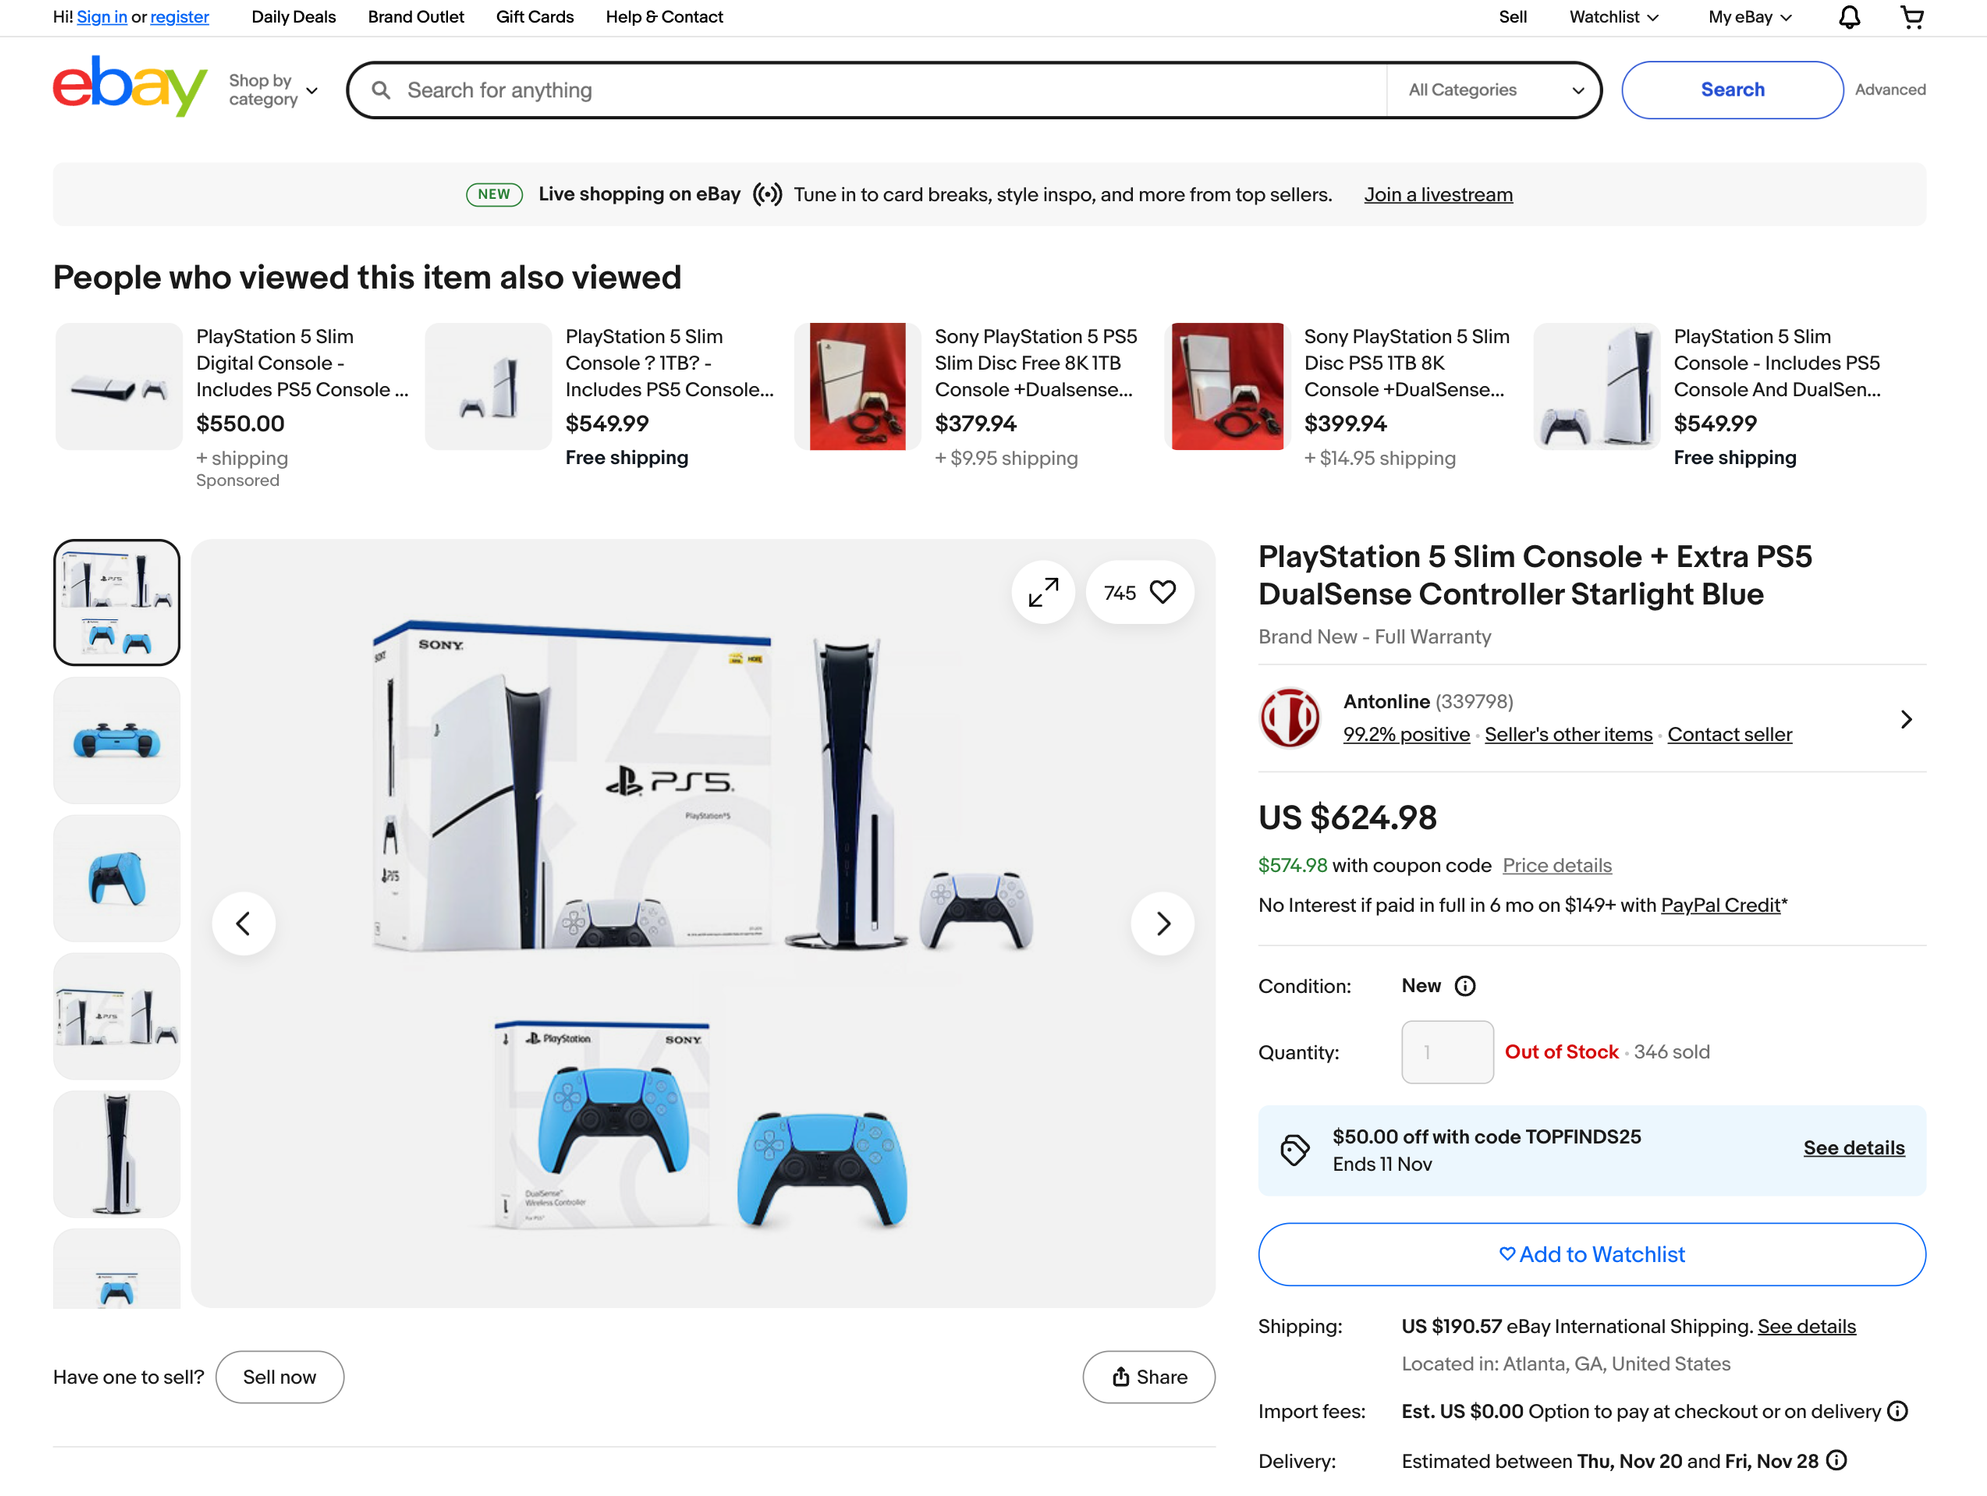This screenshot has height=1496, width=1987.
Task: Expand the product image to fullscreen
Action: [x=1043, y=592]
